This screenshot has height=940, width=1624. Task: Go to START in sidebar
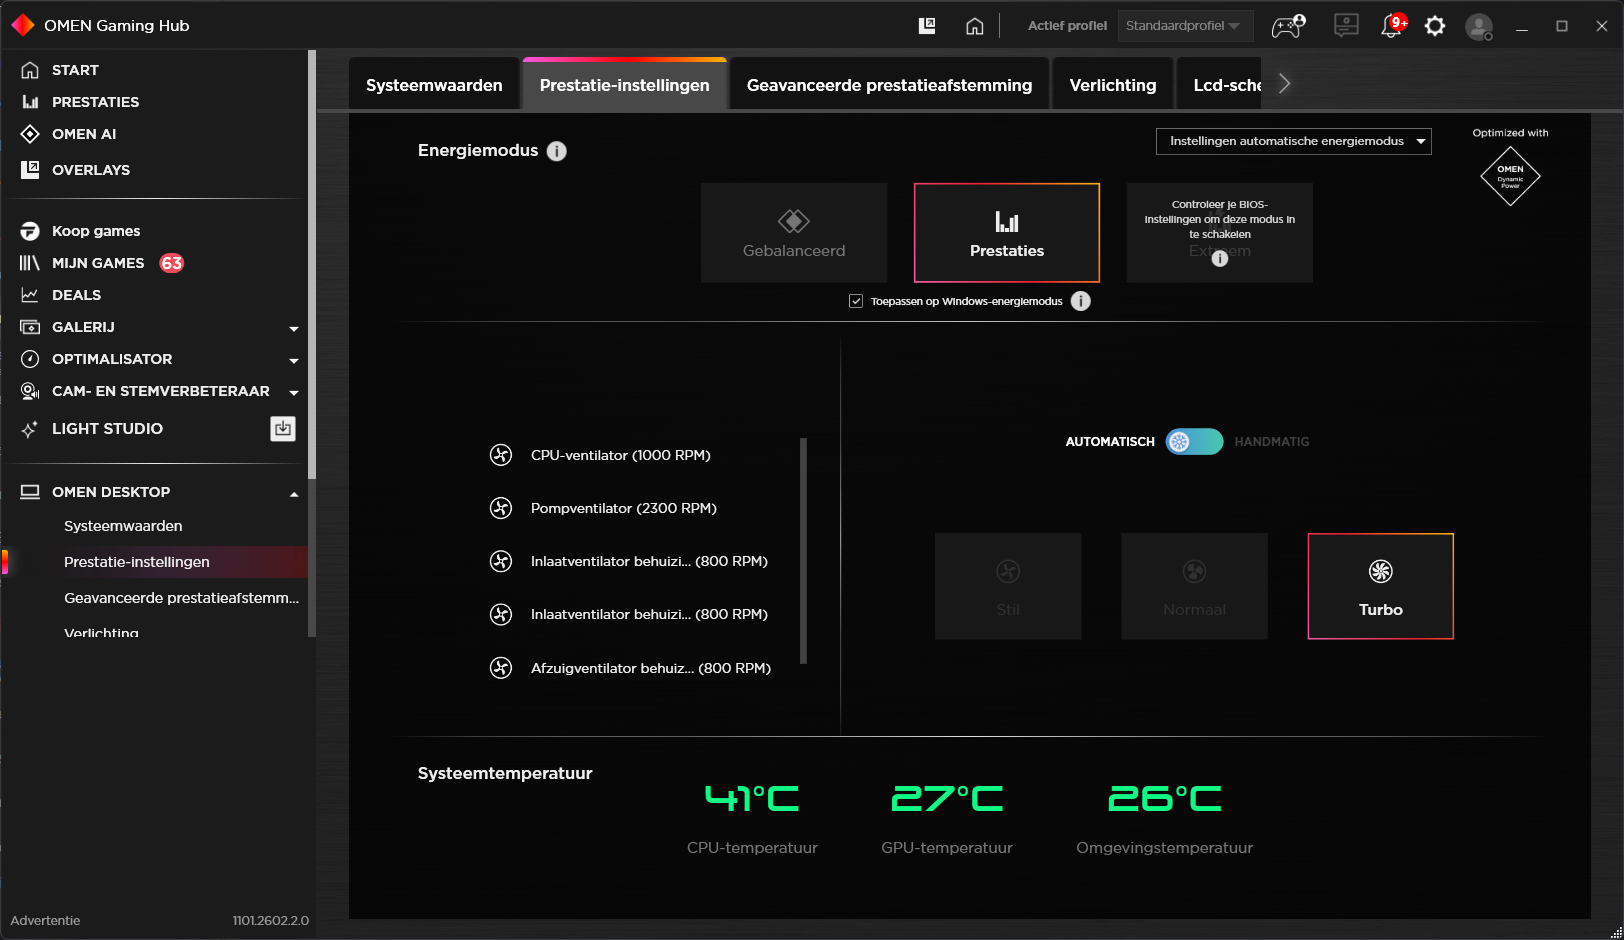pos(75,70)
